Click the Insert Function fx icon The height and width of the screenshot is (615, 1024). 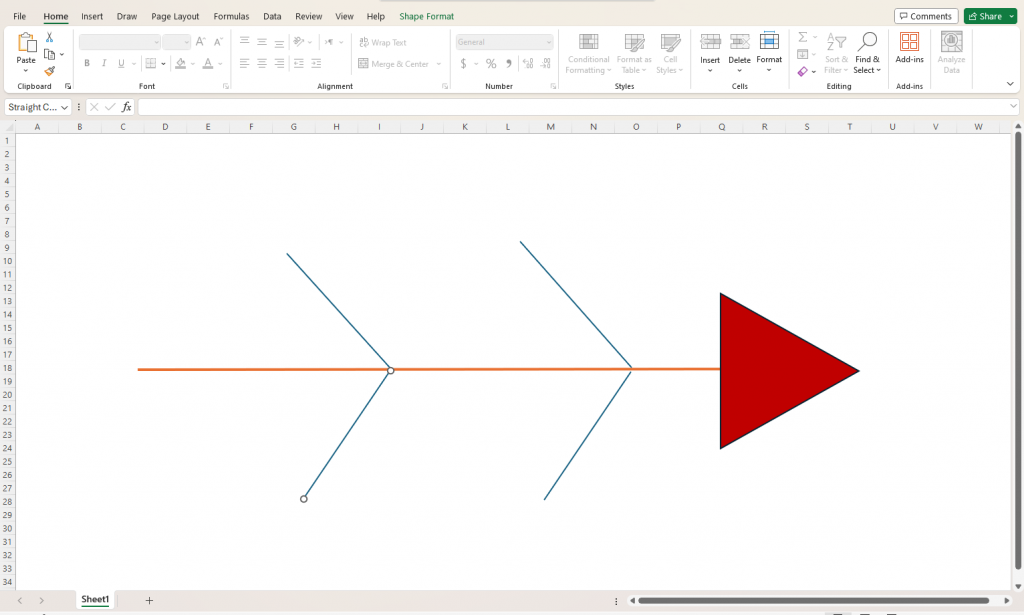tap(127, 107)
